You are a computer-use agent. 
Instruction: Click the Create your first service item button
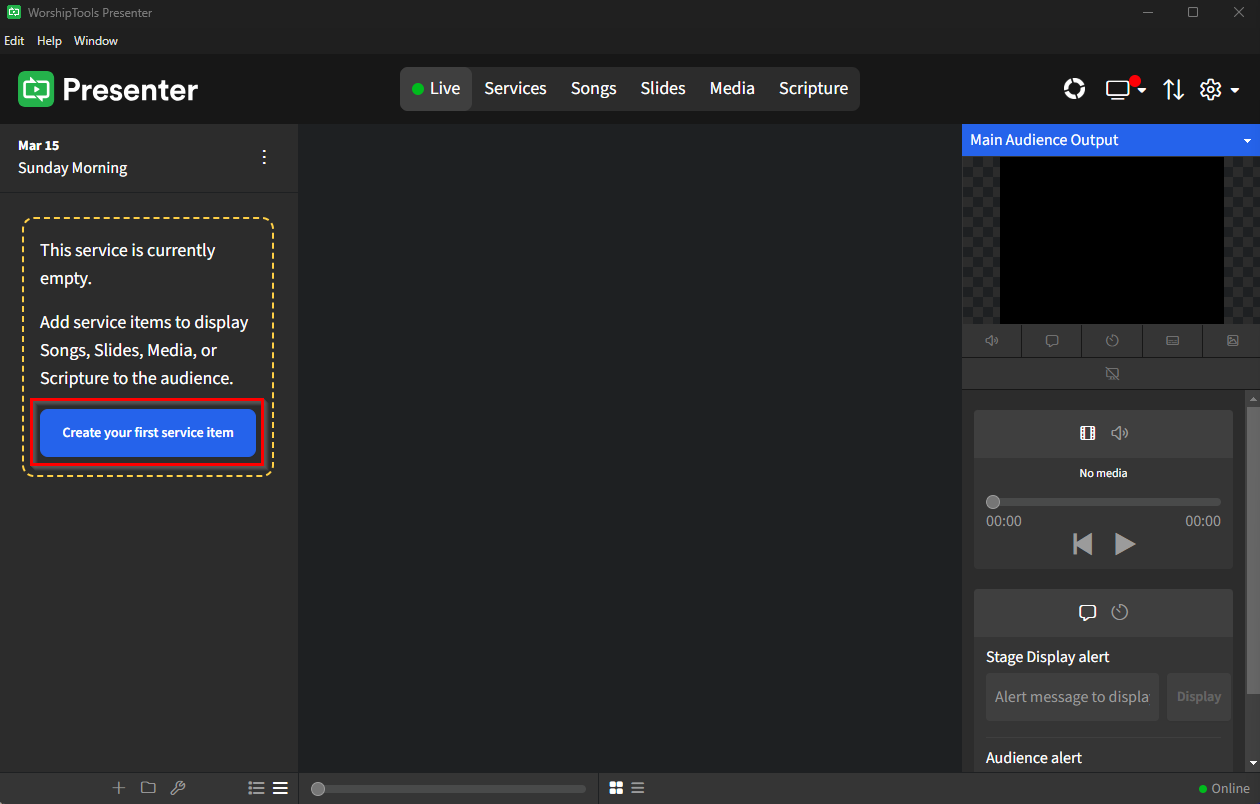coord(146,432)
